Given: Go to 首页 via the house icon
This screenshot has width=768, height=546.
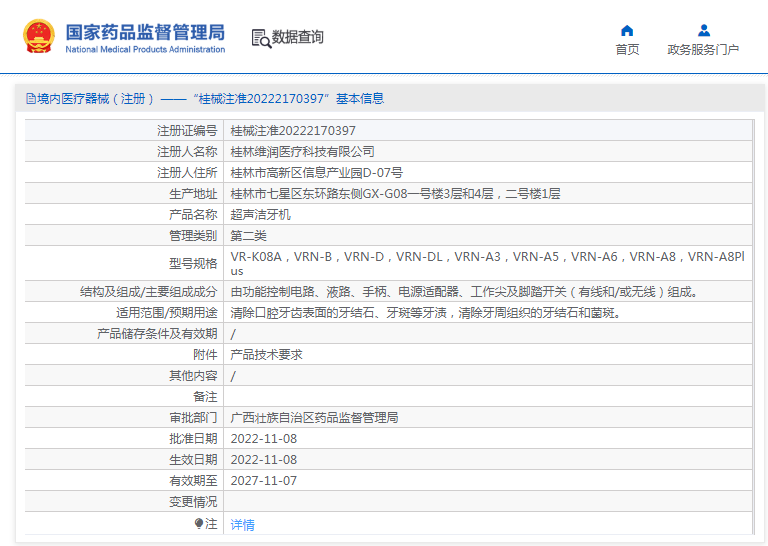Looking at the screenshot, I should pos(627,31).
